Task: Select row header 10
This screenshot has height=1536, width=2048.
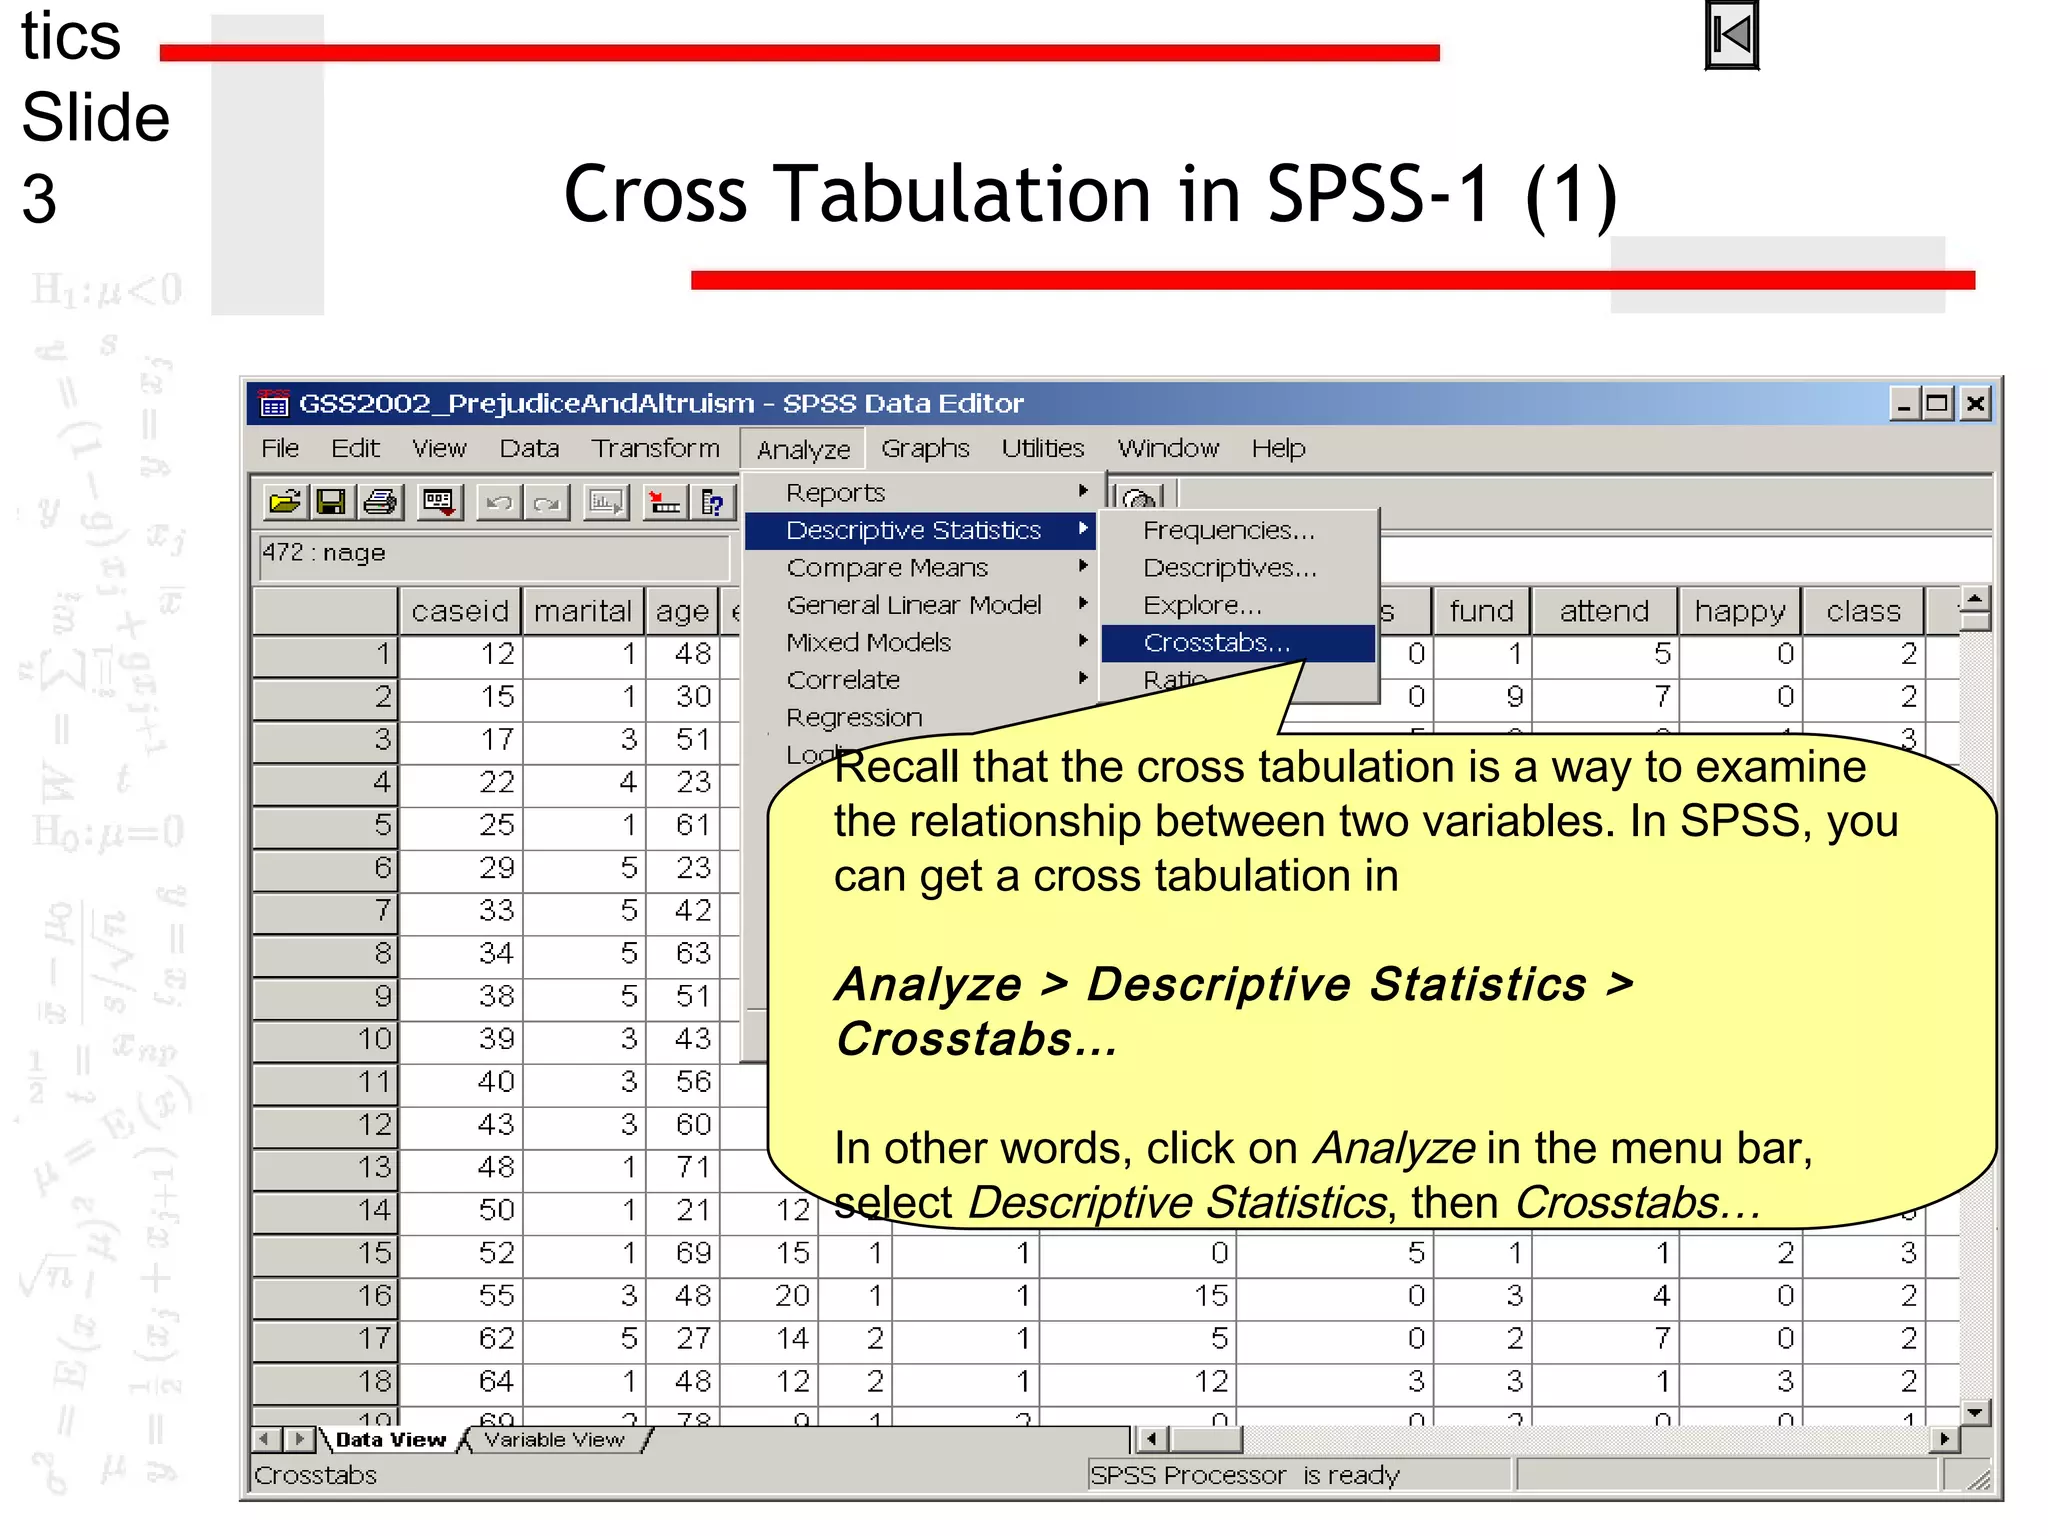Action: 326,1039
